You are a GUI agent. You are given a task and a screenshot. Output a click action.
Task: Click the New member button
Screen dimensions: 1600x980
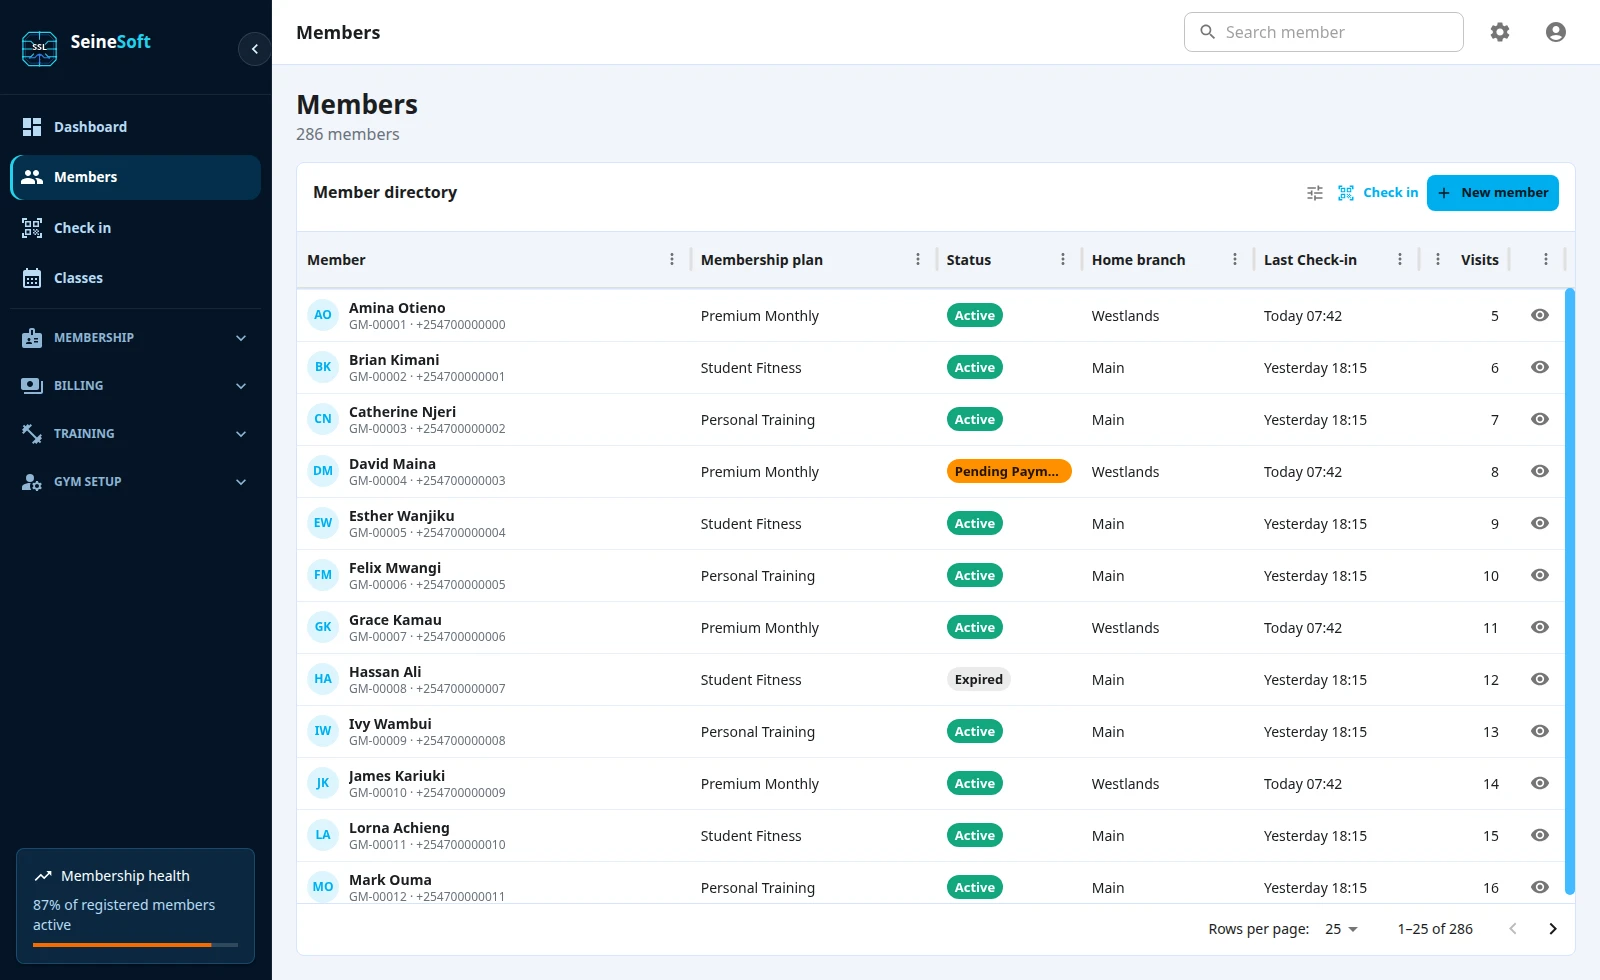point(1492,193)
